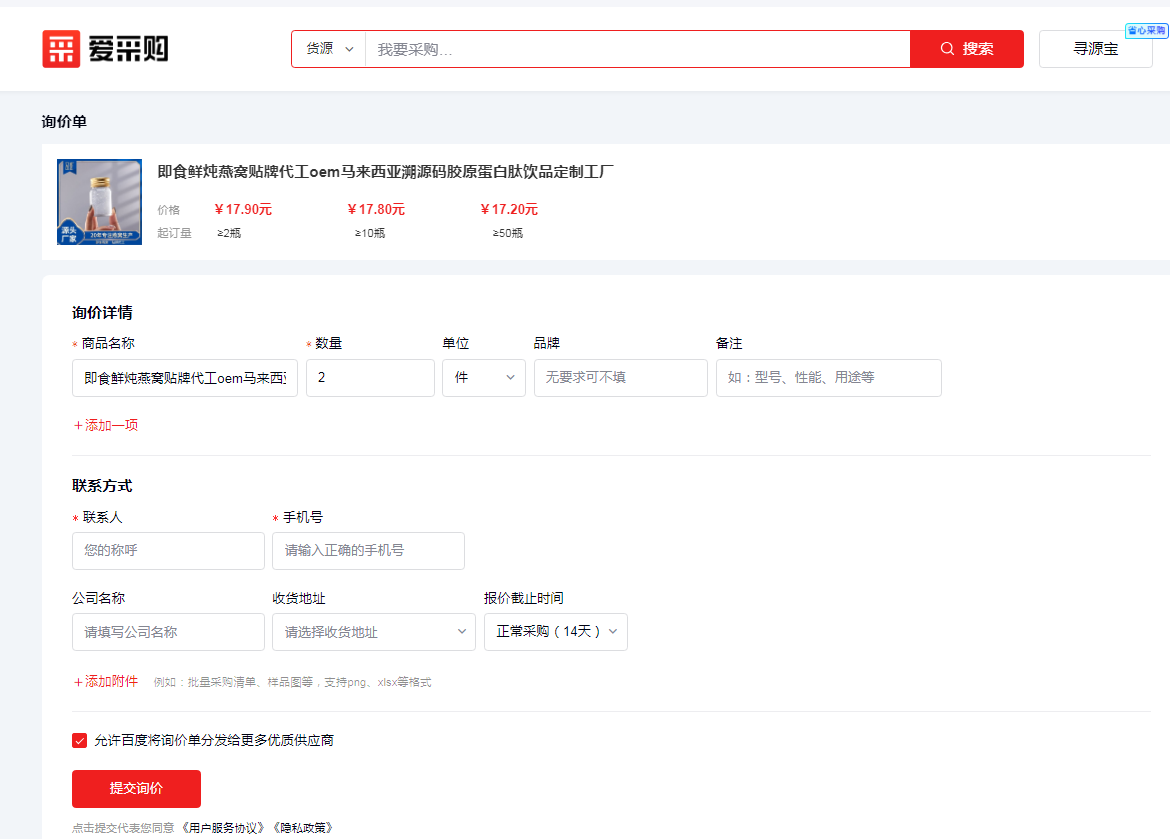Click the product thumbnail image
The width and height of the screenshot is (1170, 839).
click(99, 202)
